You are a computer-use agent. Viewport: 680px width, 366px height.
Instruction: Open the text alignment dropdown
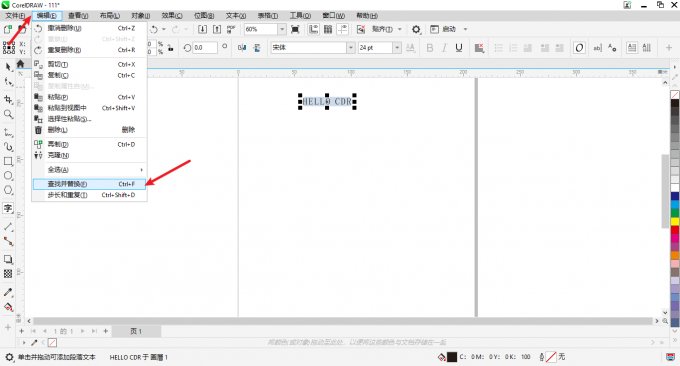(x=479, y=47)
